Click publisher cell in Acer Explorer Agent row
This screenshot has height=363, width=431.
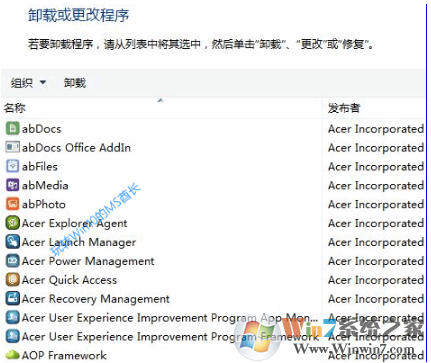click(x=376, y=223)
